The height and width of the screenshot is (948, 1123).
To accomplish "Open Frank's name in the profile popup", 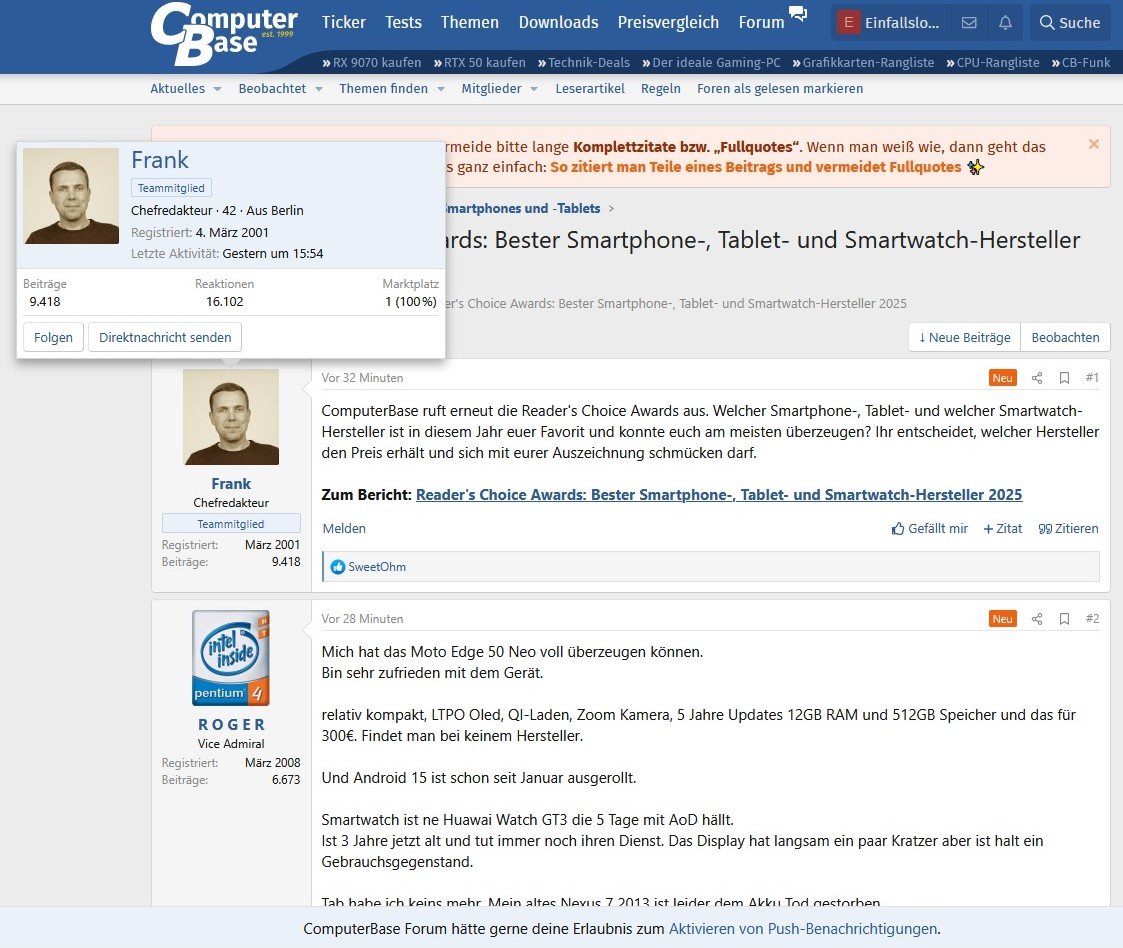I will click(x=160, y=160).
